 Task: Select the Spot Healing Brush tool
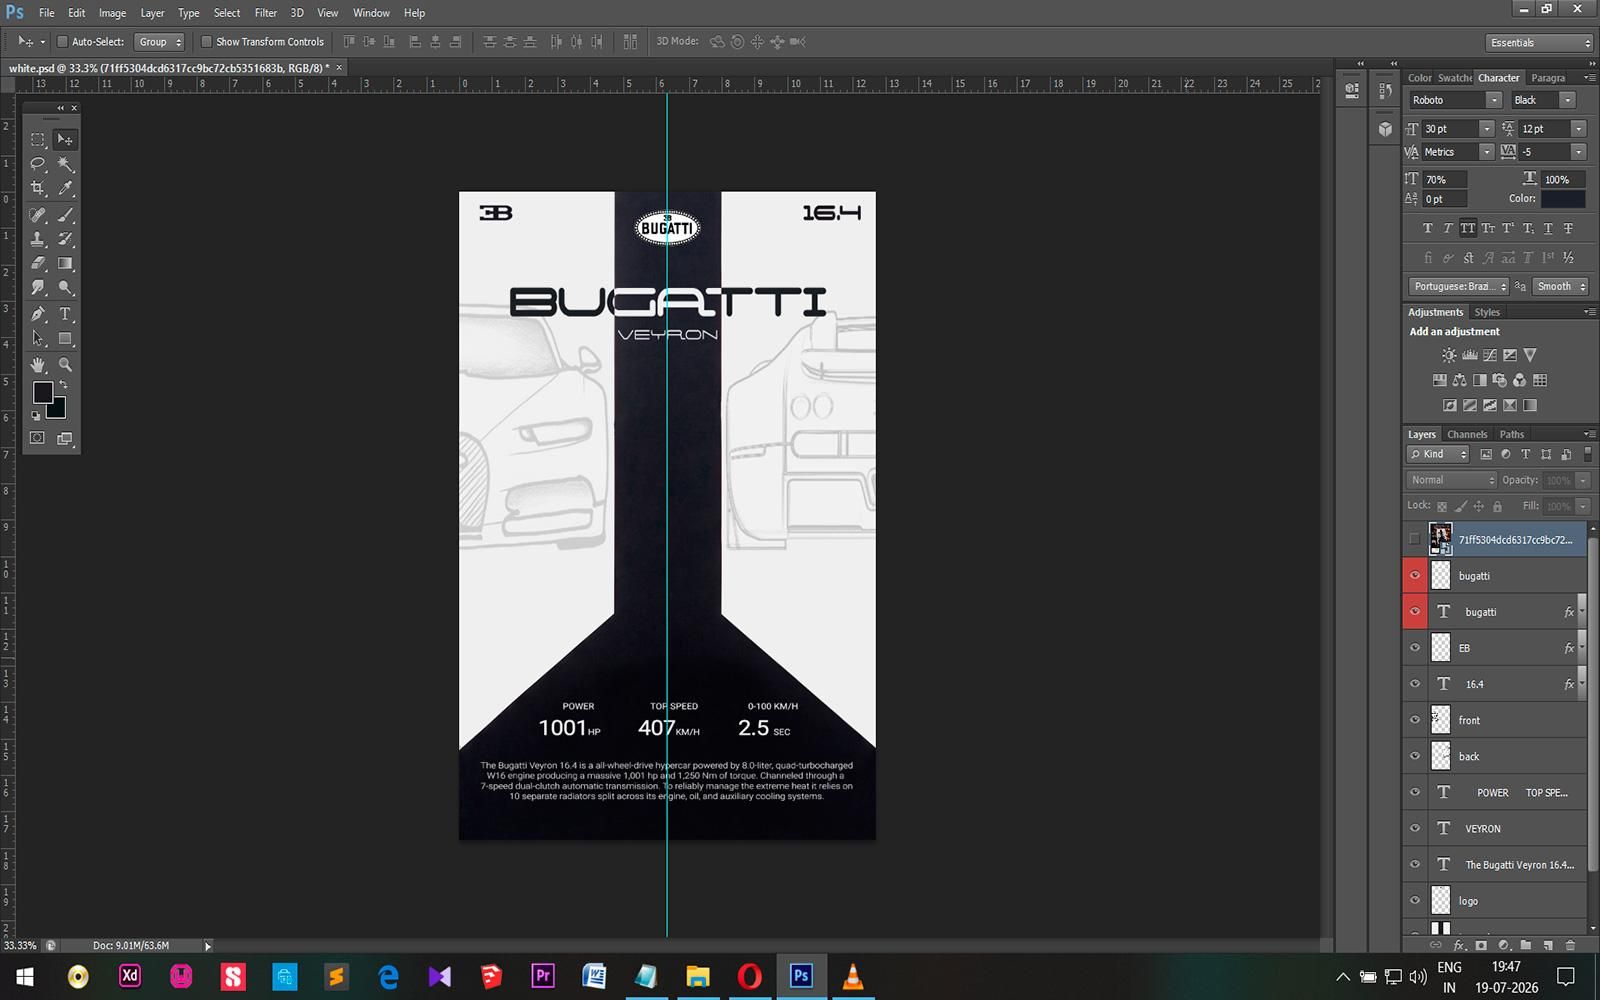click(x=38, y=215)
